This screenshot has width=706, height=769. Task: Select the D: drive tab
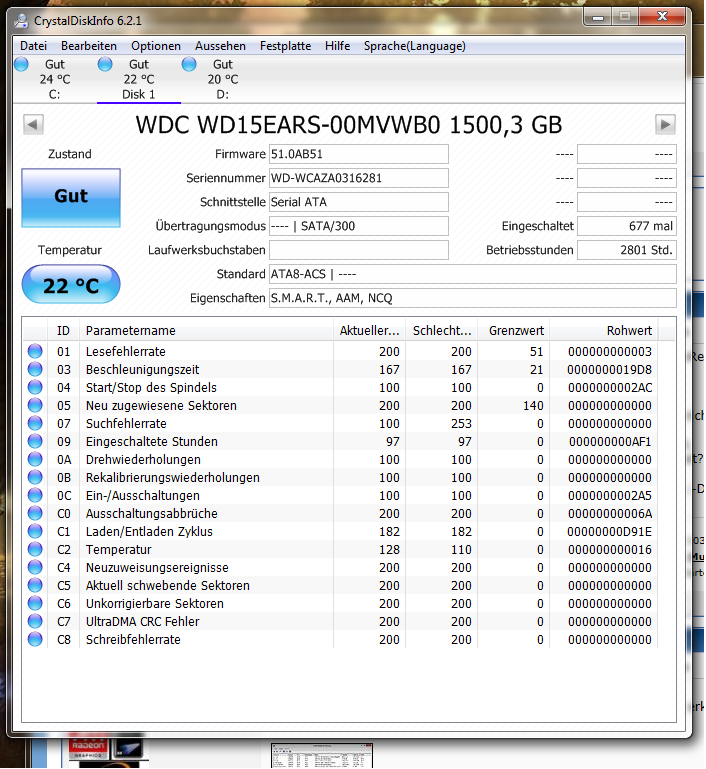pos(223,79)
